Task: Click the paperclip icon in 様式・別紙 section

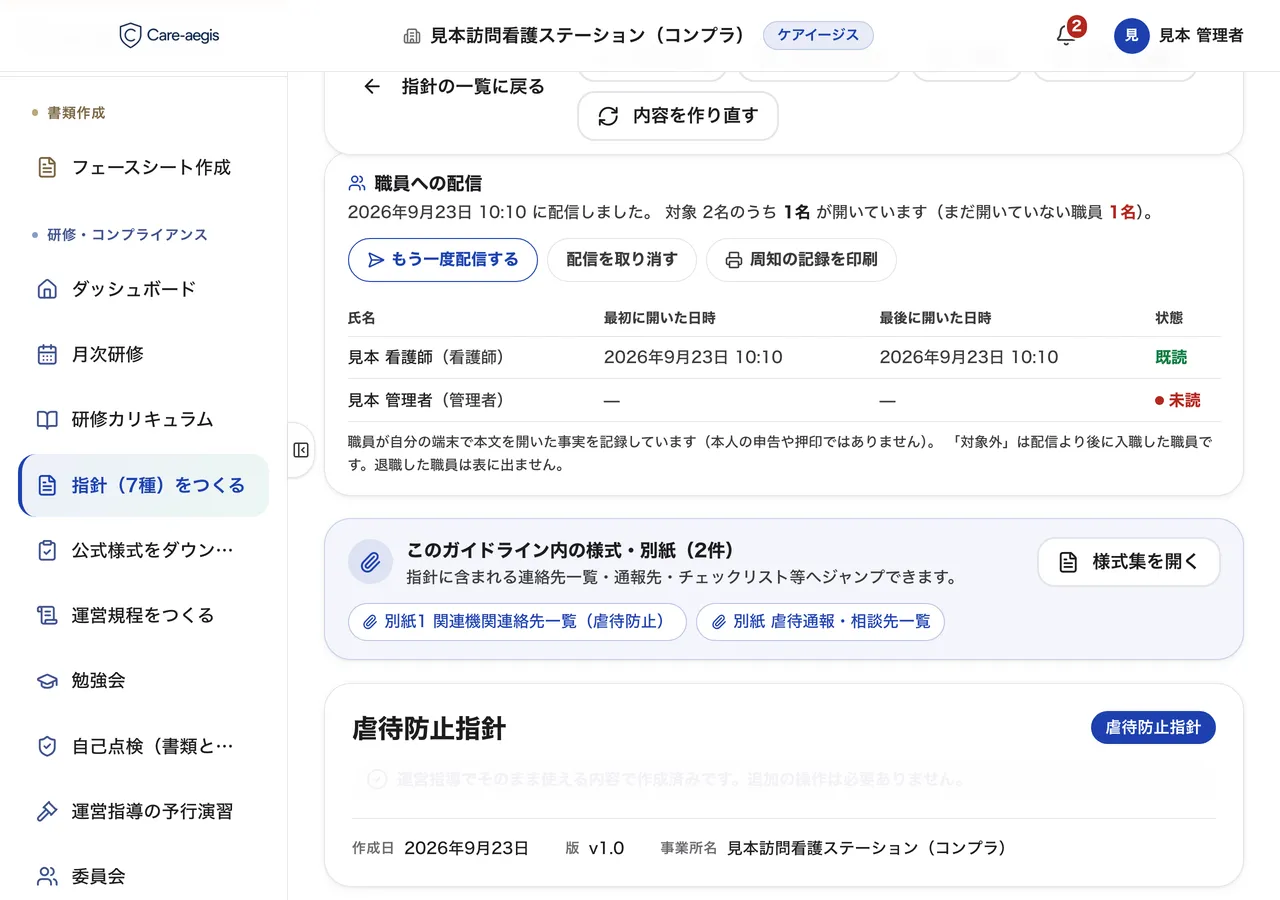Action: [x=370, y=562]
